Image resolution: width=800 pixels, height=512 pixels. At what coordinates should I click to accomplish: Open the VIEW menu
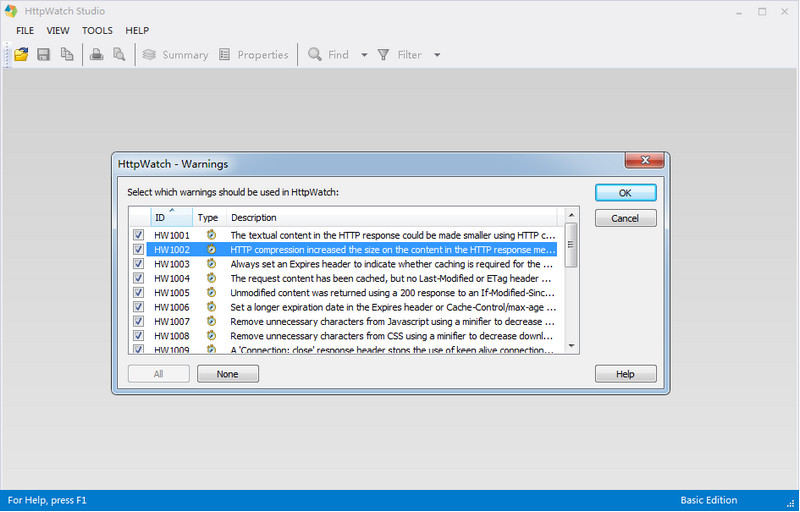[58, 31]
